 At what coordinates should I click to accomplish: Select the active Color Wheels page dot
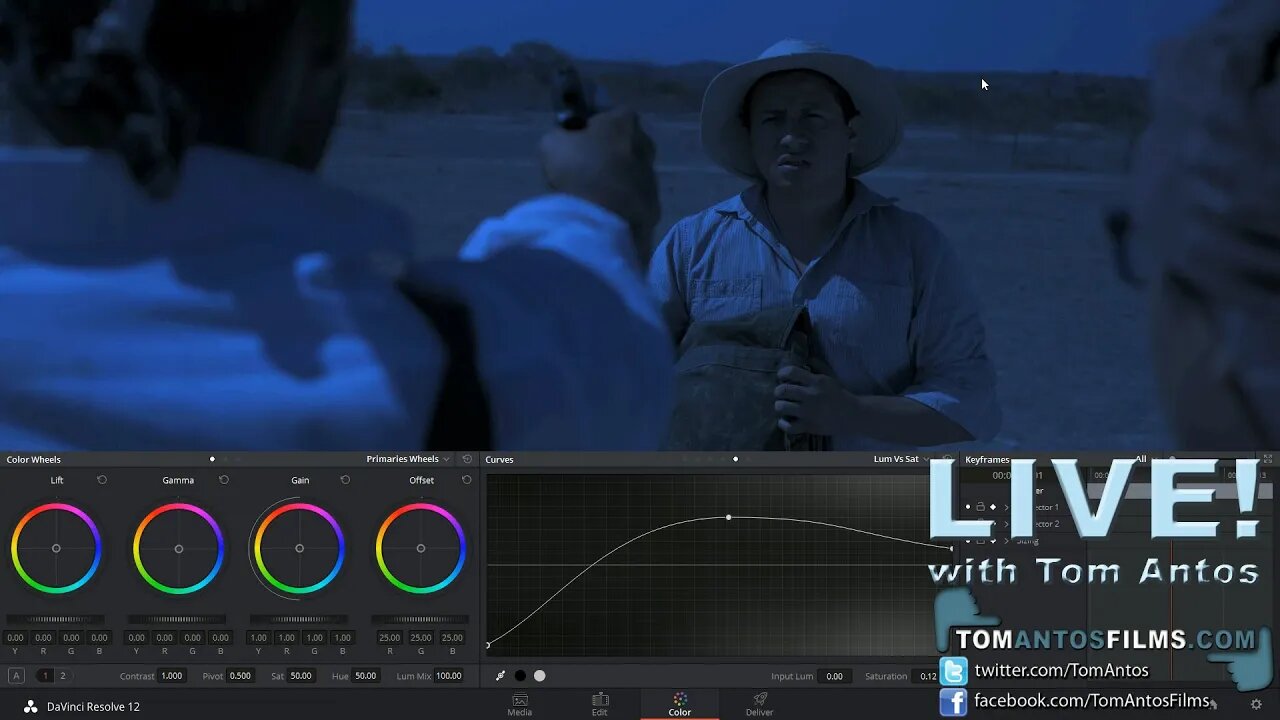click(x=212, y=459)
